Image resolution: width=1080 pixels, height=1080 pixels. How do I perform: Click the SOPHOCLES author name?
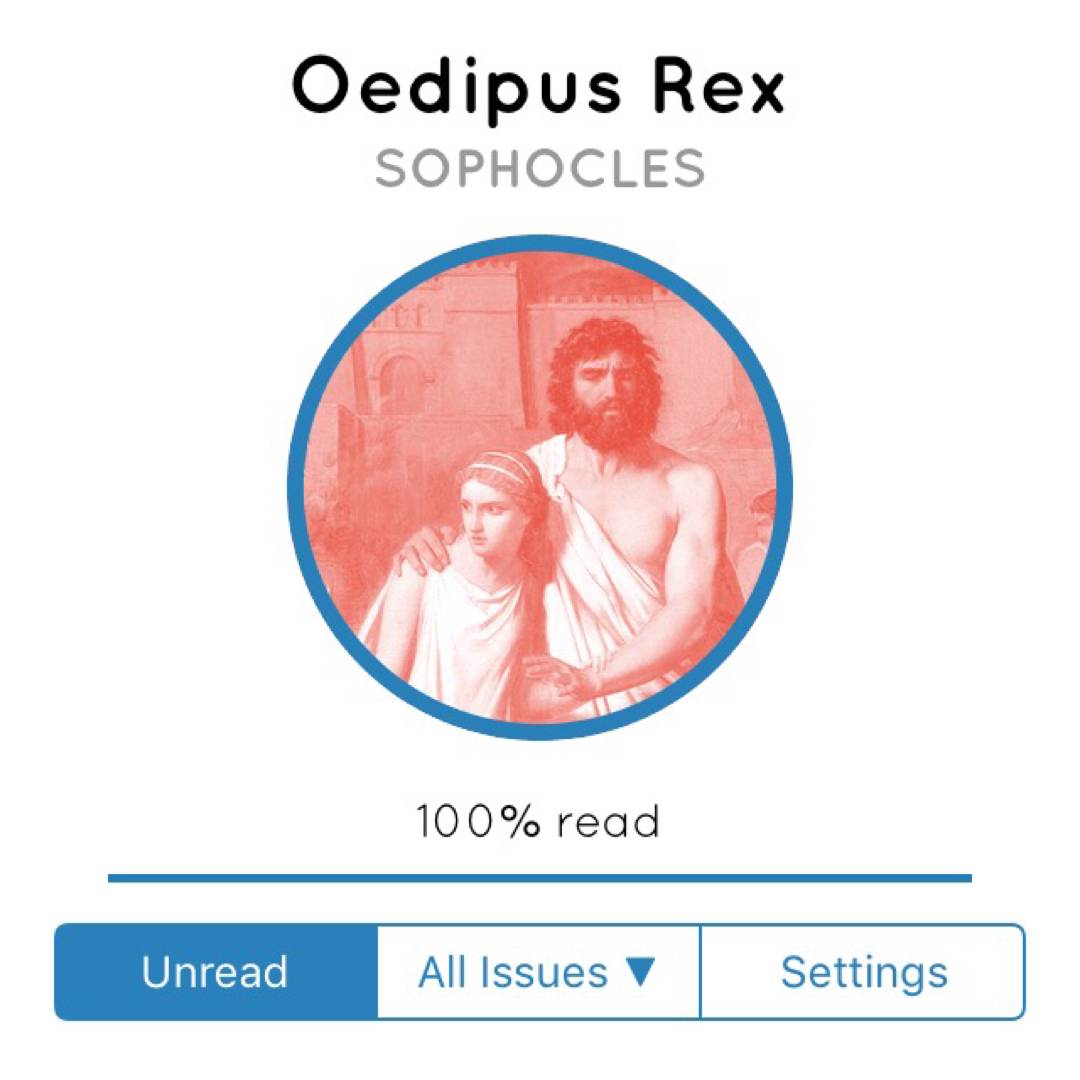[540, 169]
